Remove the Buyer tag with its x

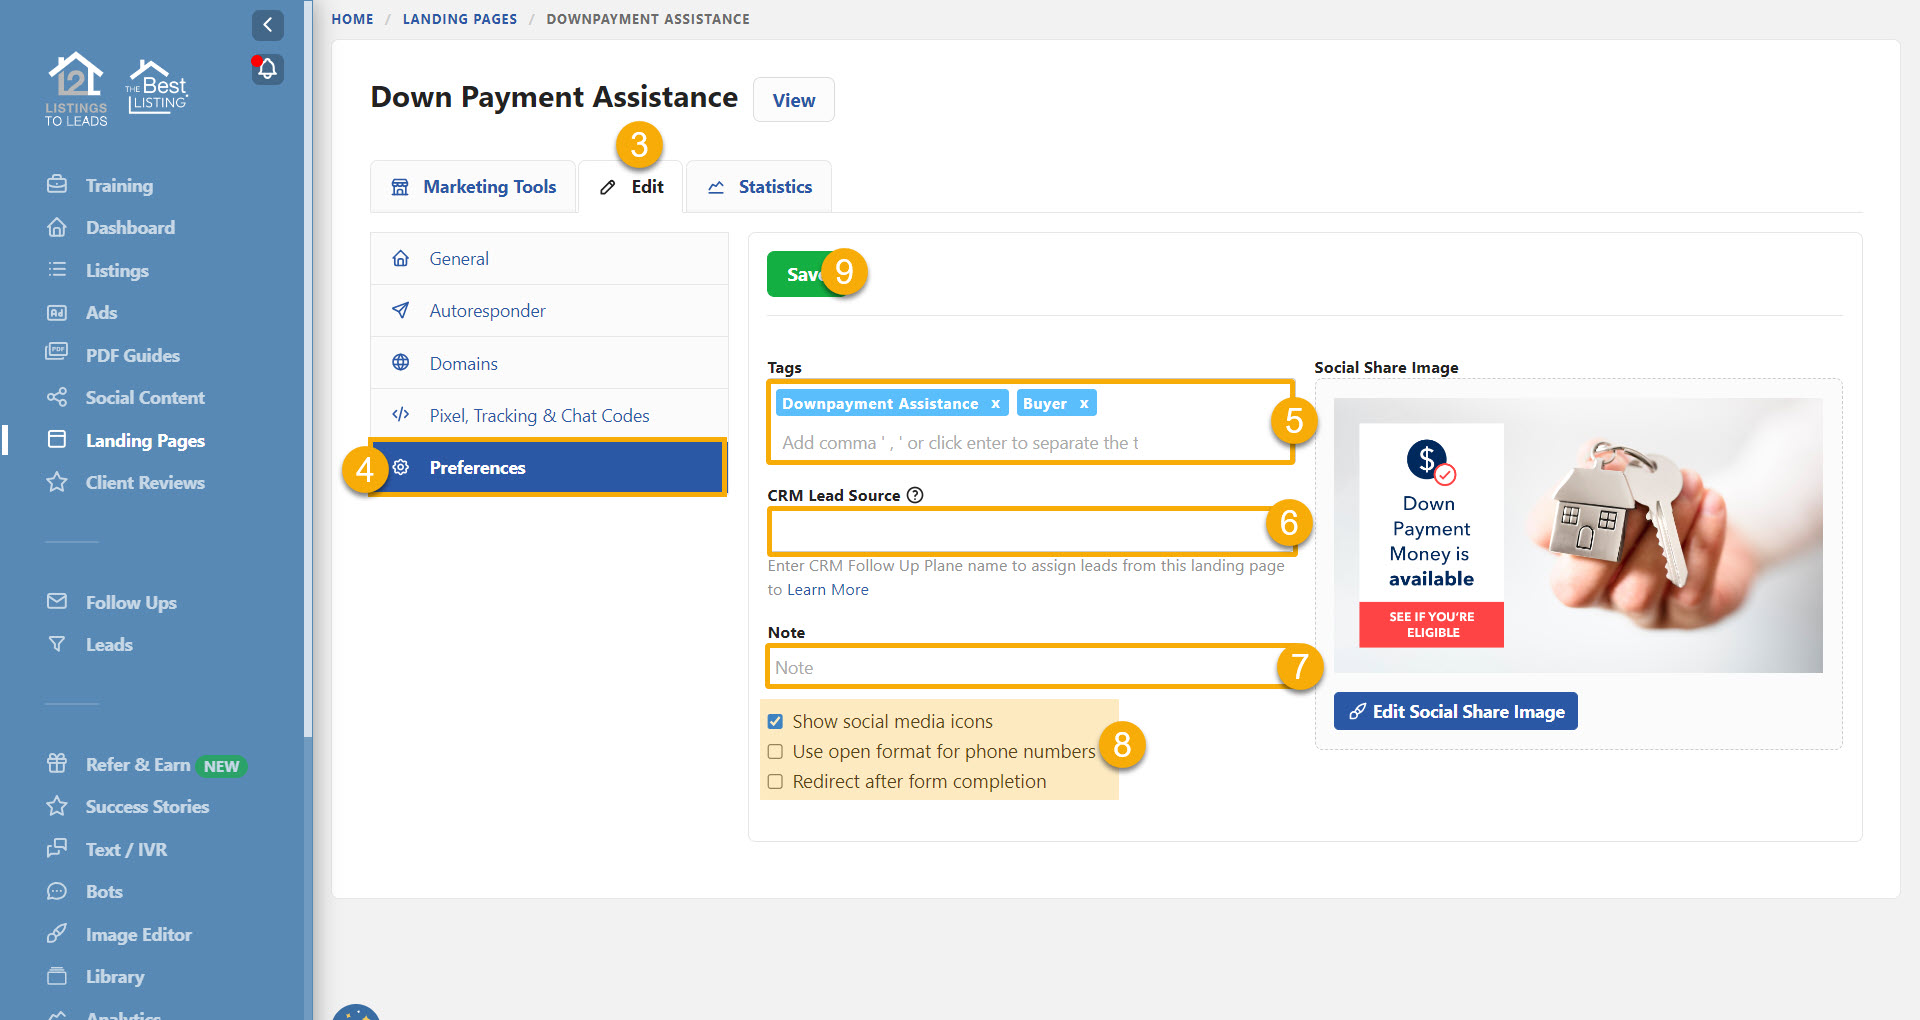[x=1083, y=404]
